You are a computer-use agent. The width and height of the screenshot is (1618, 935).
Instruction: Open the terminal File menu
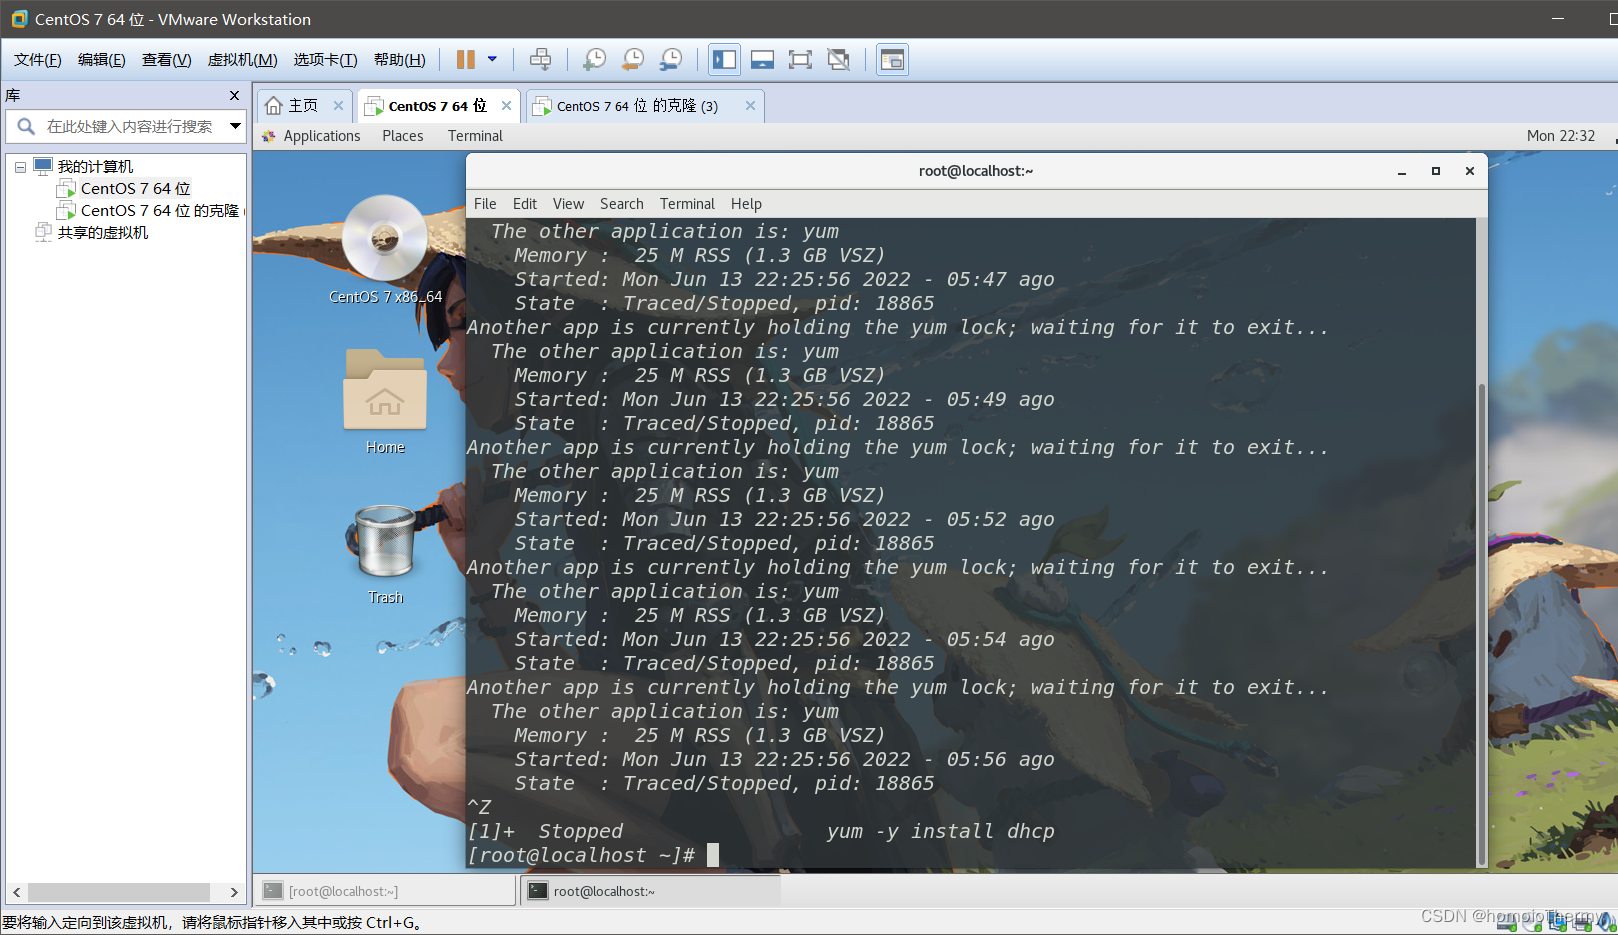click(485, 204)
